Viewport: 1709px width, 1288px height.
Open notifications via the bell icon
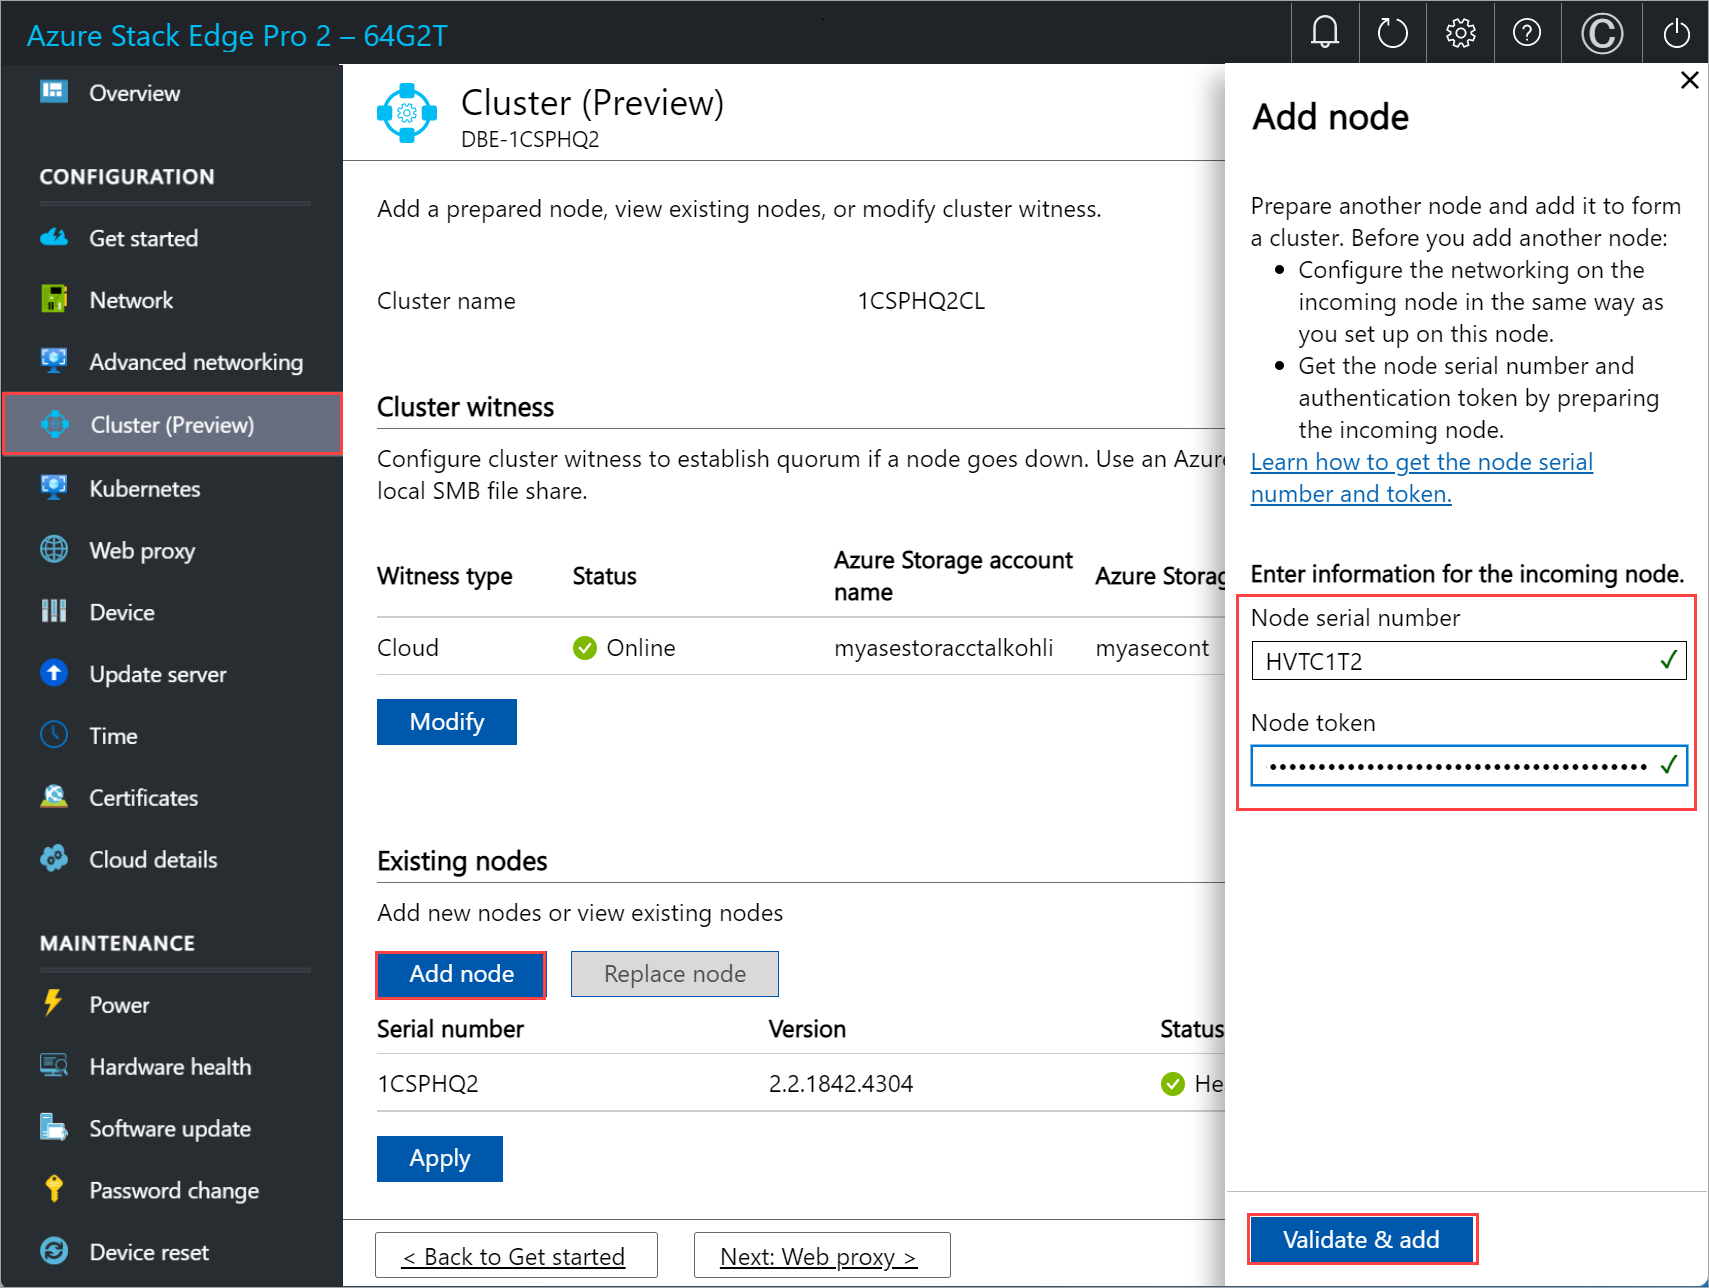[x=1324, y=32]
